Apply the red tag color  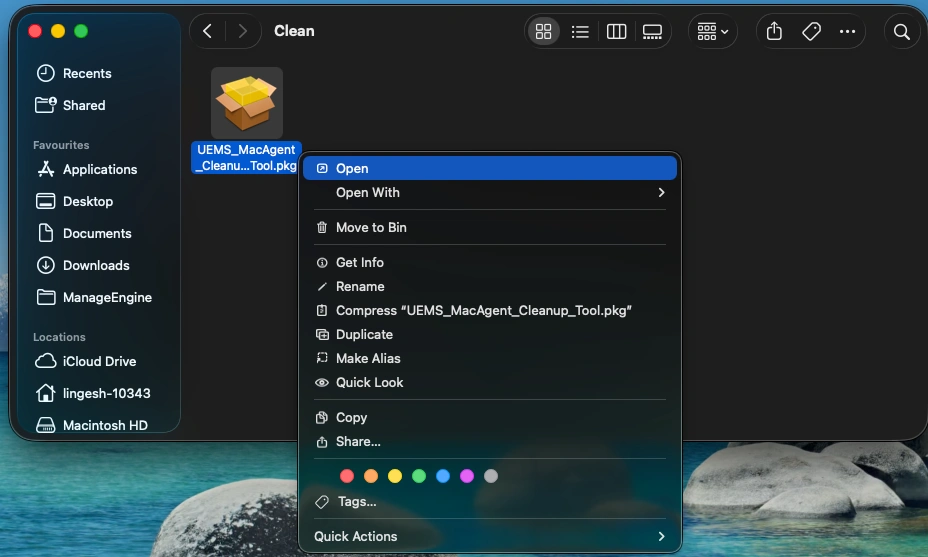(x=347, y=476)
